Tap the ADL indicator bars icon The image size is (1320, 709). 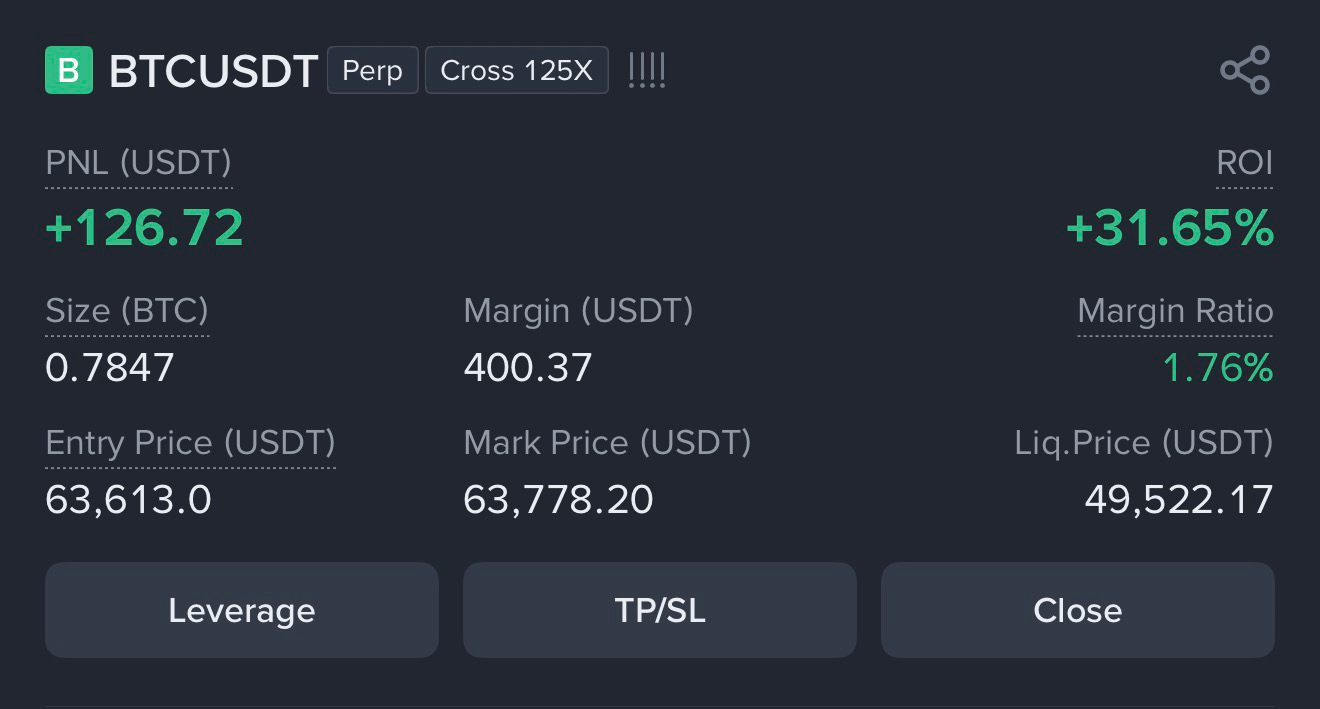tap(647, 70)
